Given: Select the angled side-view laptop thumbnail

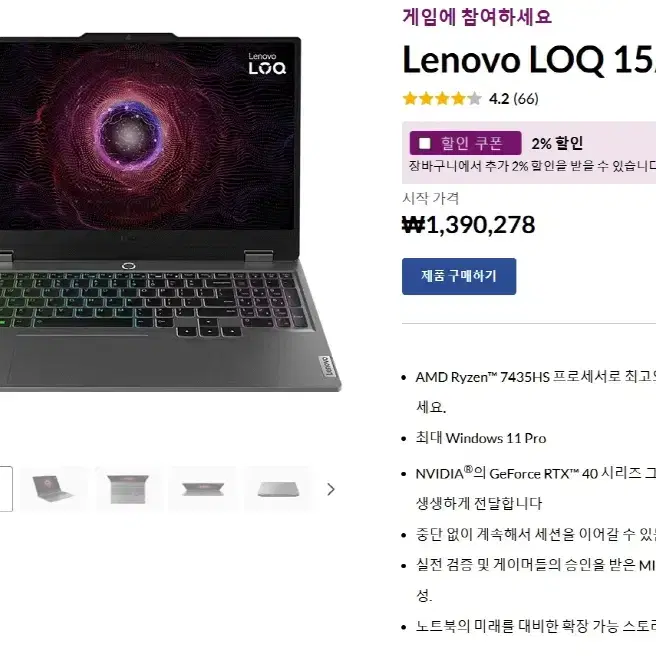Looking at the screenshot, I should 54,489.
